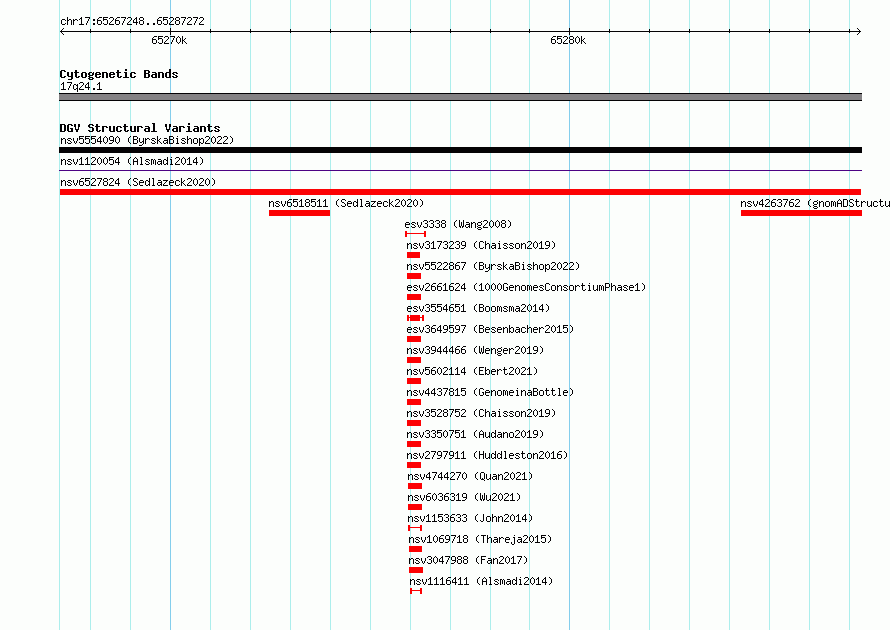Click the nsv4437815 (GenomeinaBottle) label
Image resolution: width=890 pixels, height=630 pixels.
pyautogui.click(x=490, y=392)
